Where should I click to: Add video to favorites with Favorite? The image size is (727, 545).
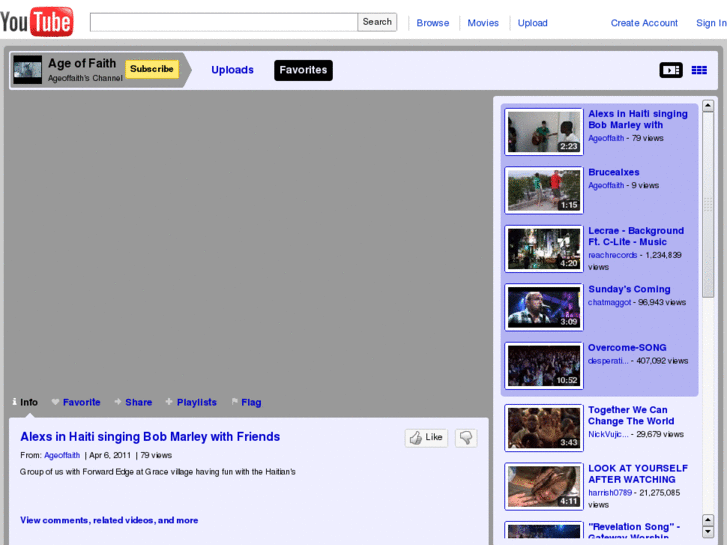[76, 402]
